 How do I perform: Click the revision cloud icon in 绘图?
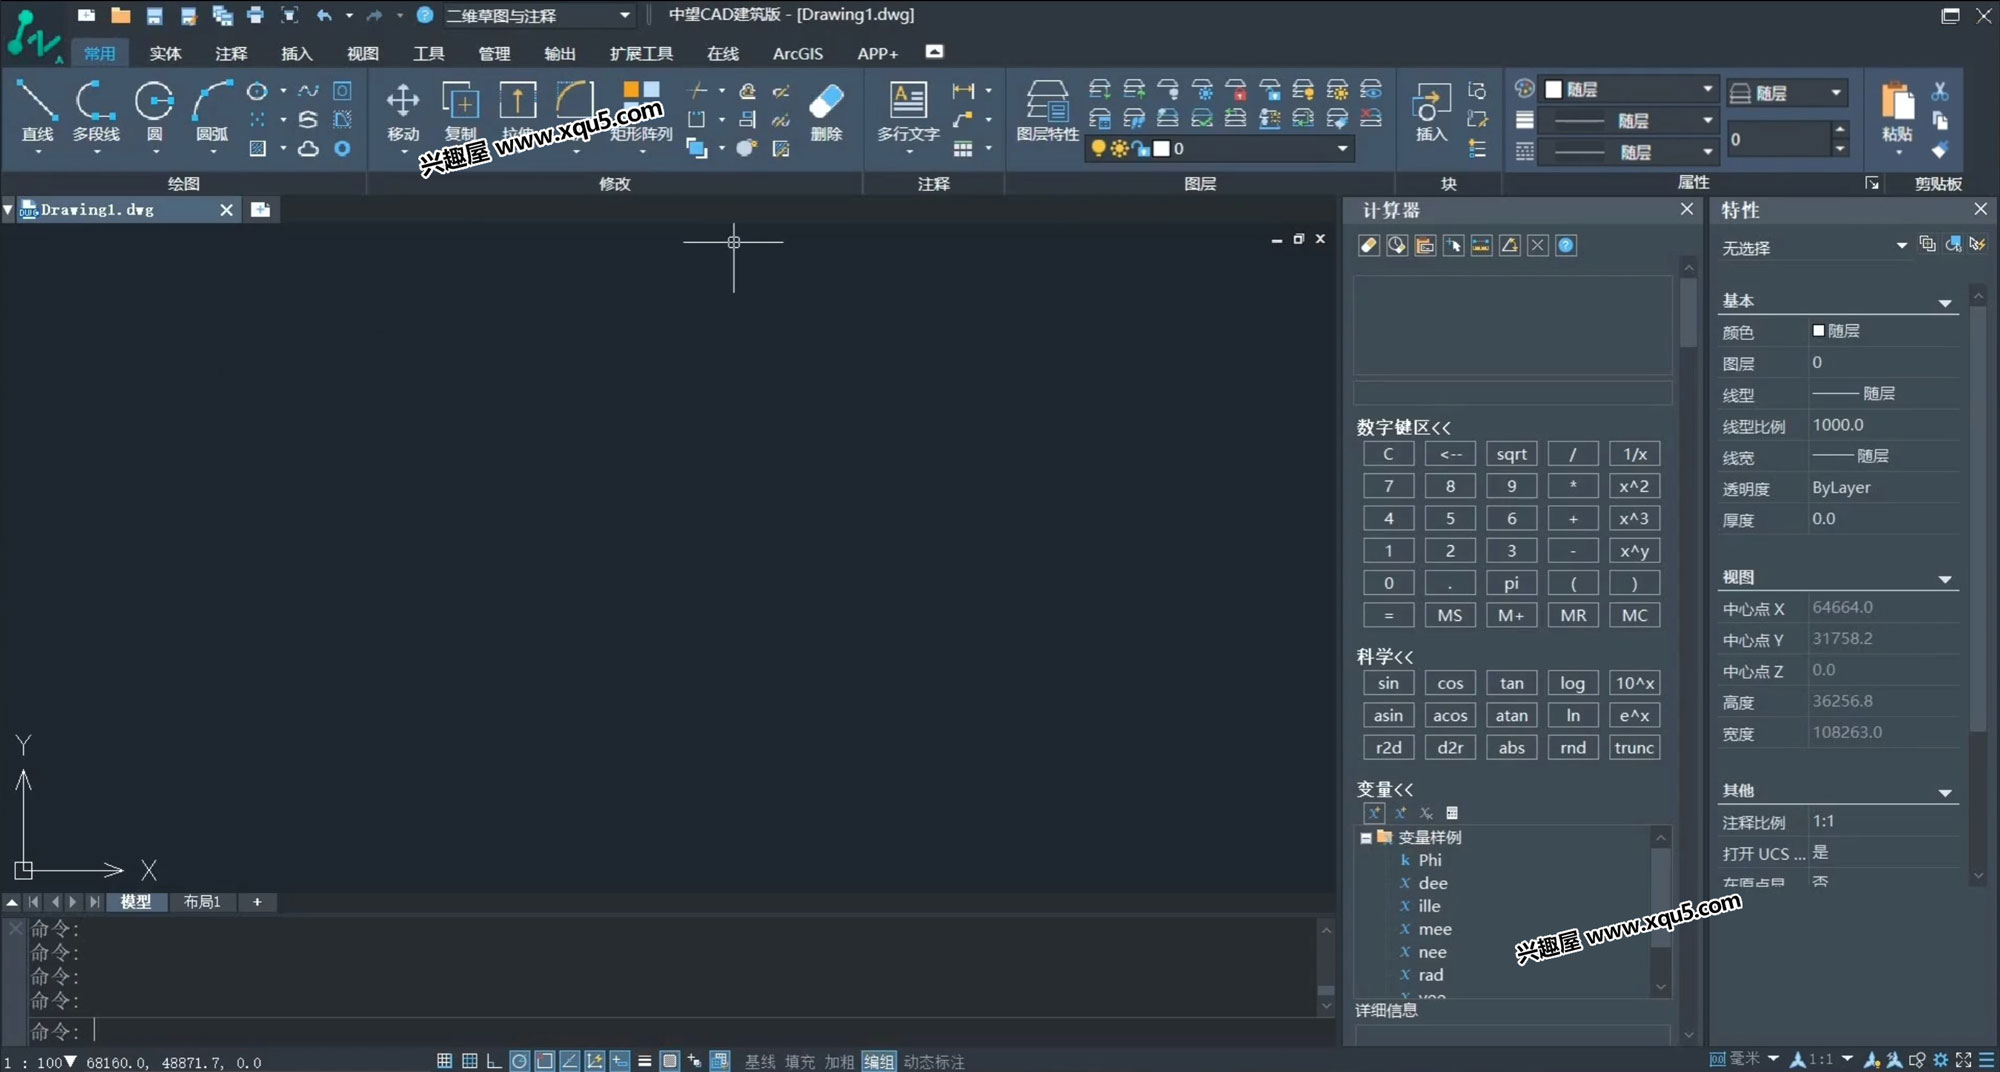point(309,149)
